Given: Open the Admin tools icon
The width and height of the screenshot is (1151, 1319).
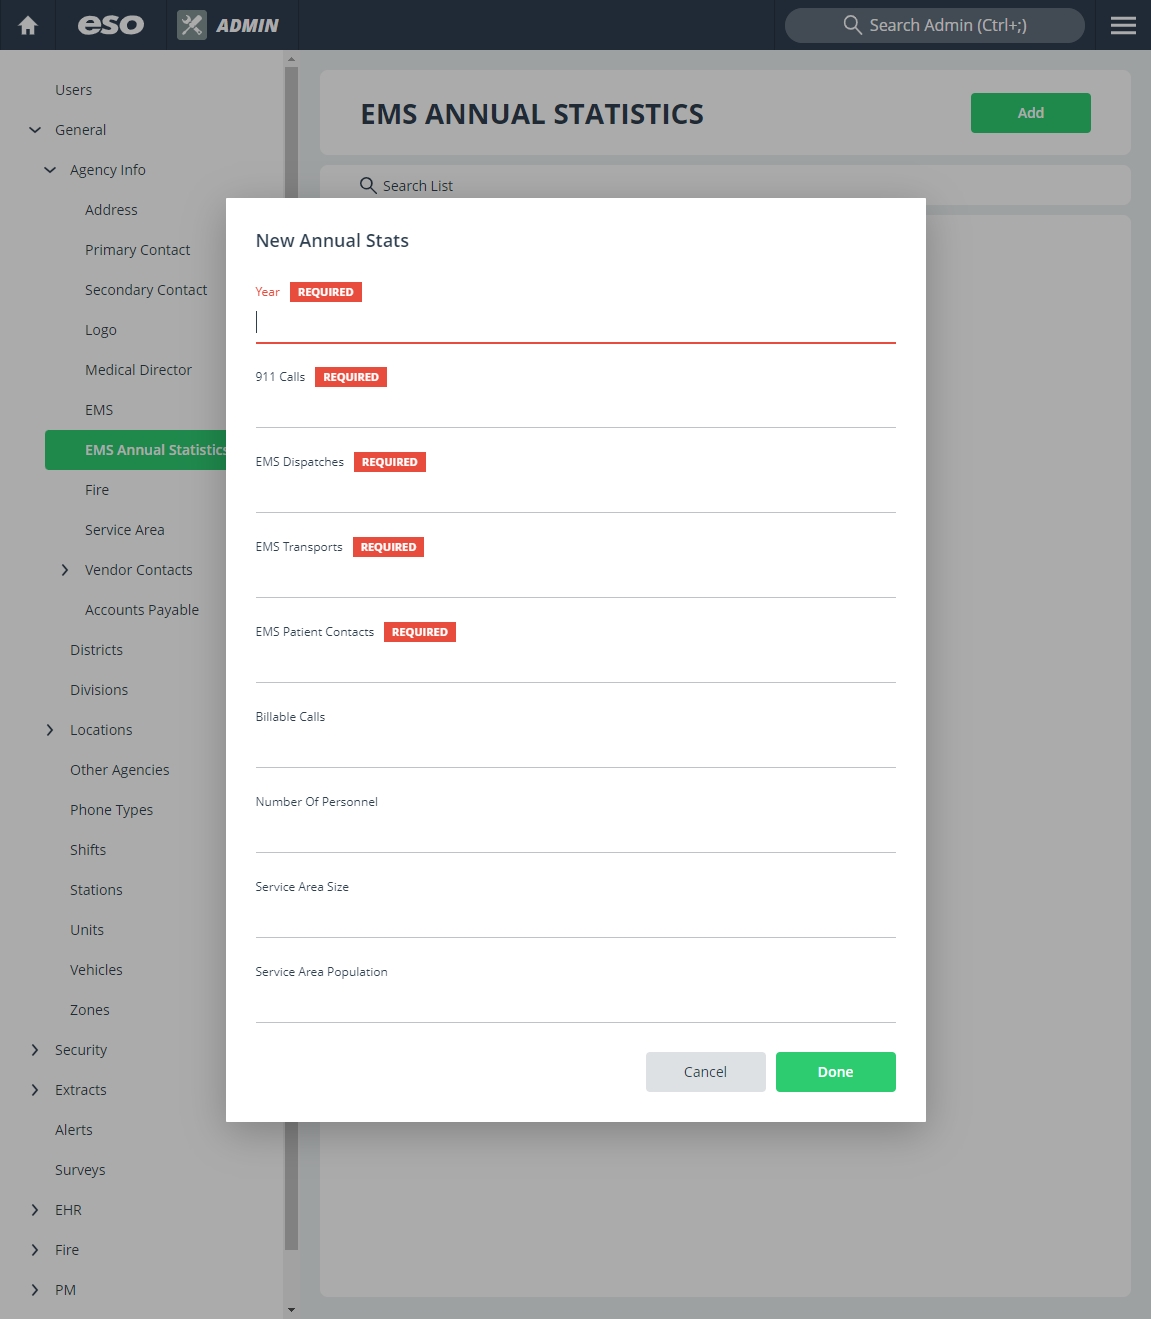Looking at the screenshot, I should tap(192, 25).
